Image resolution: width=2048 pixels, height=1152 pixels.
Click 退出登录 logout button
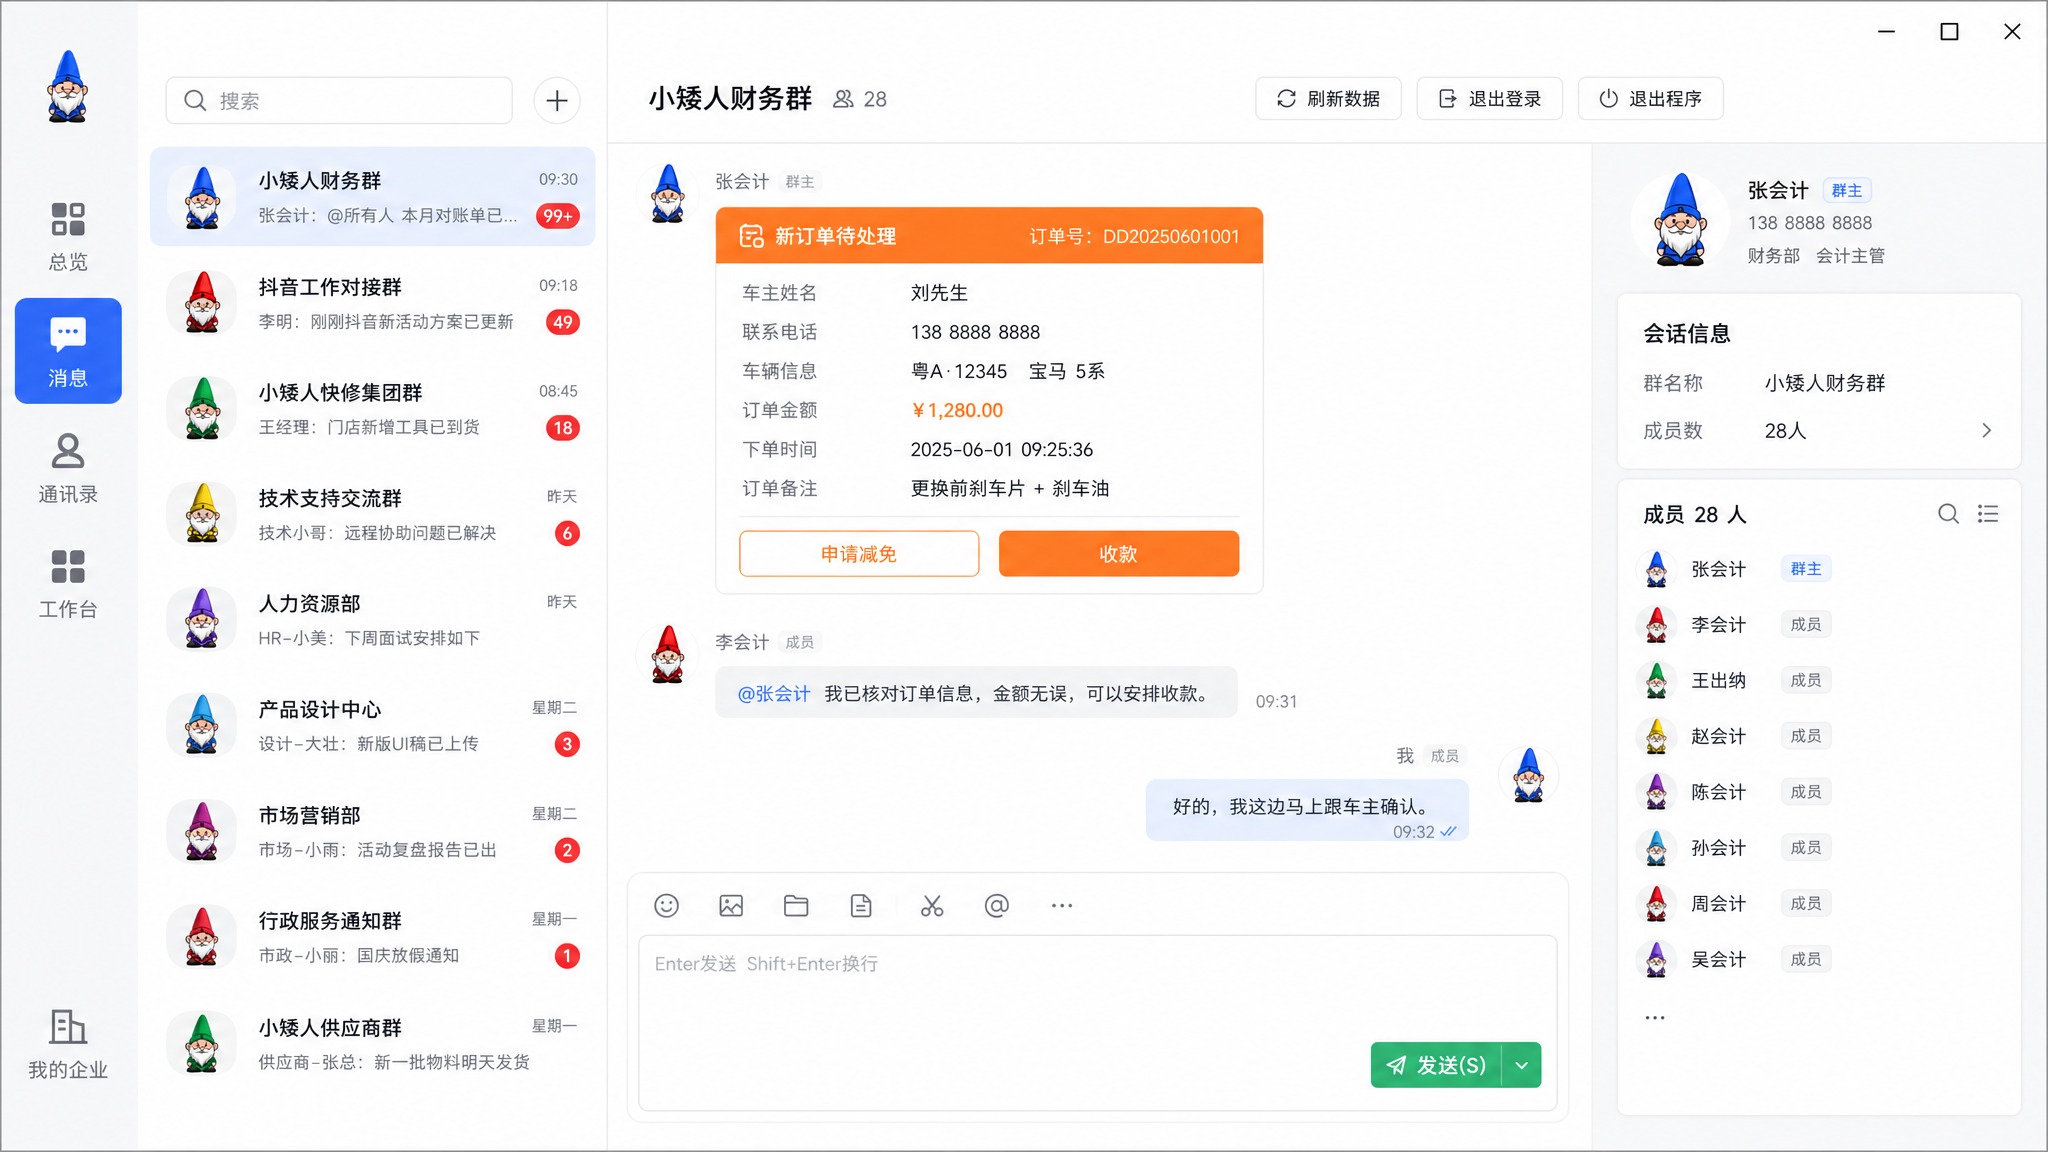(1489, 99)
